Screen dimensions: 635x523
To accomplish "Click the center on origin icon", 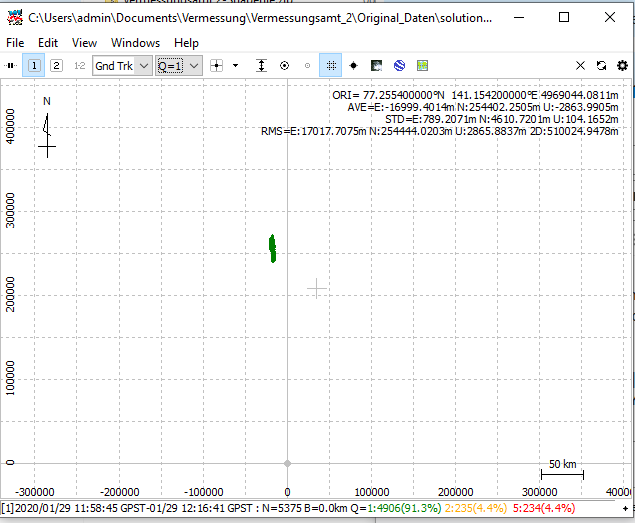I will tap(217, 66).
